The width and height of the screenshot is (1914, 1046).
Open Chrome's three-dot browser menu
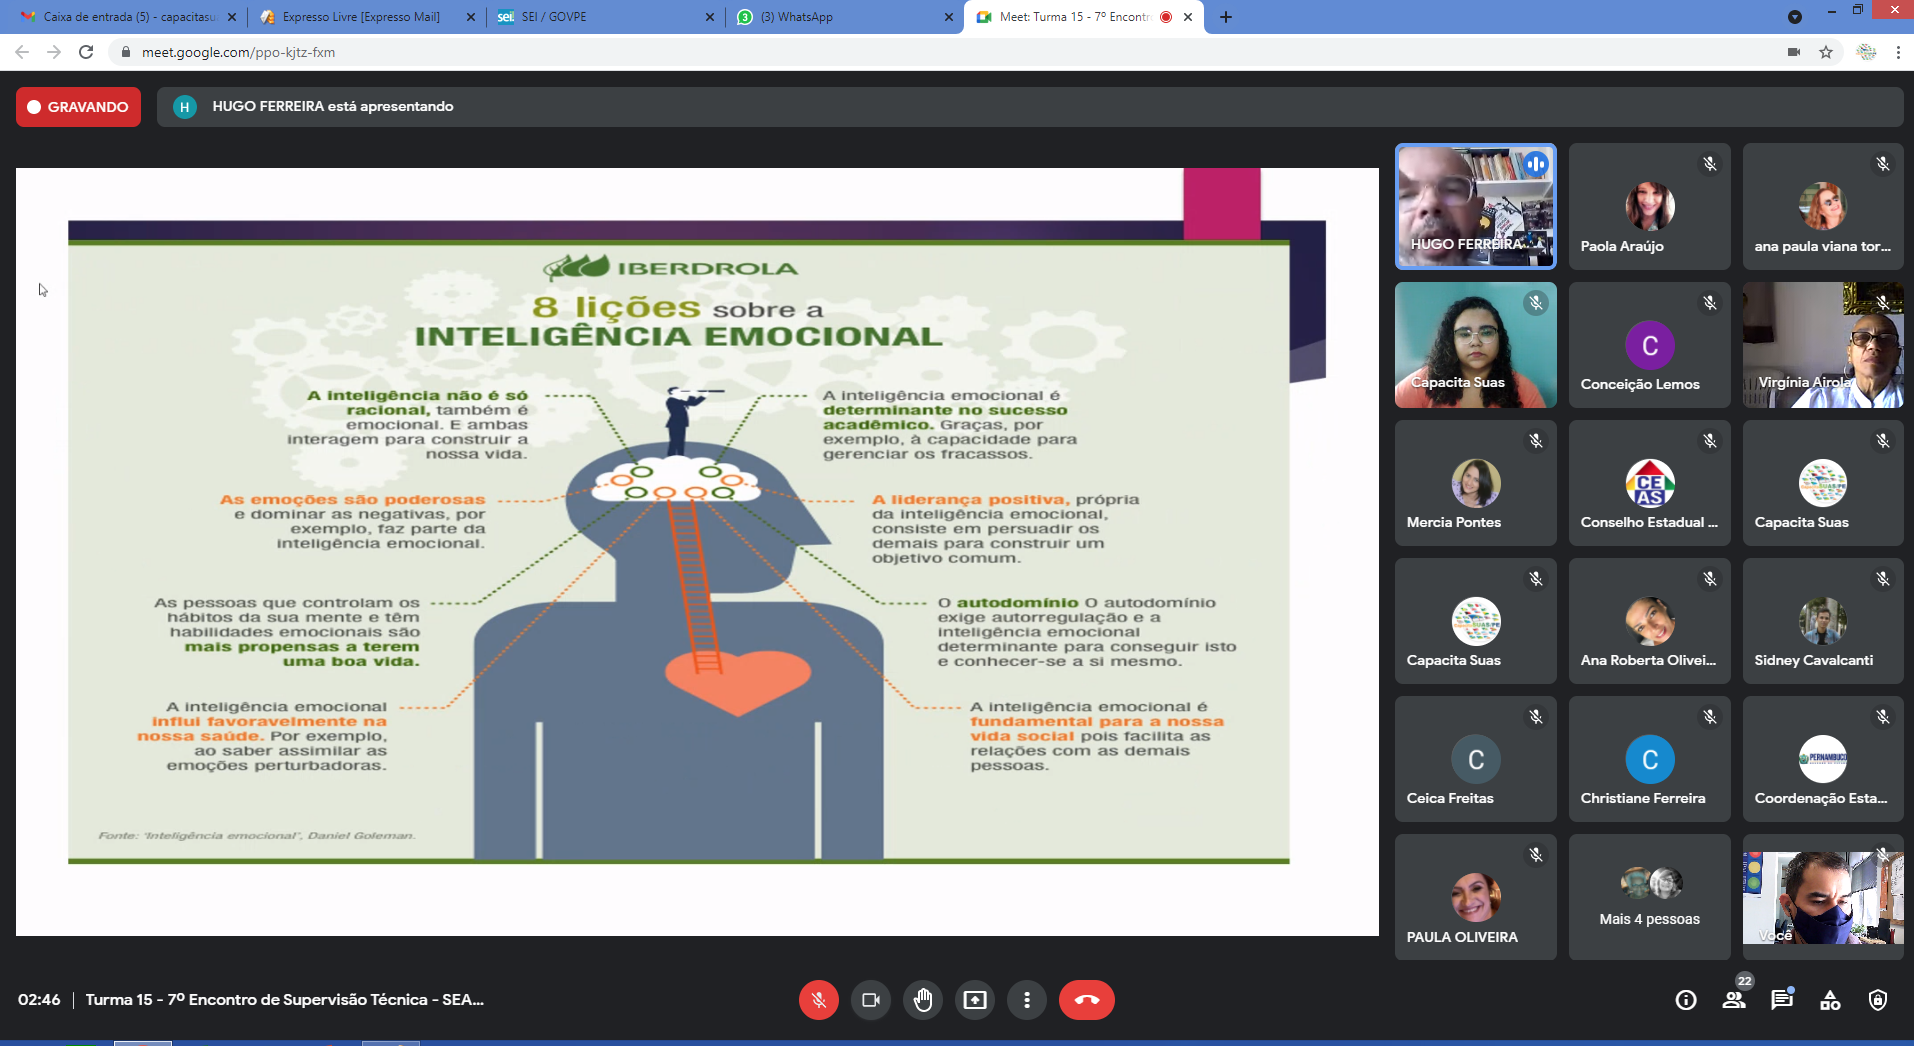(1898, 52)
